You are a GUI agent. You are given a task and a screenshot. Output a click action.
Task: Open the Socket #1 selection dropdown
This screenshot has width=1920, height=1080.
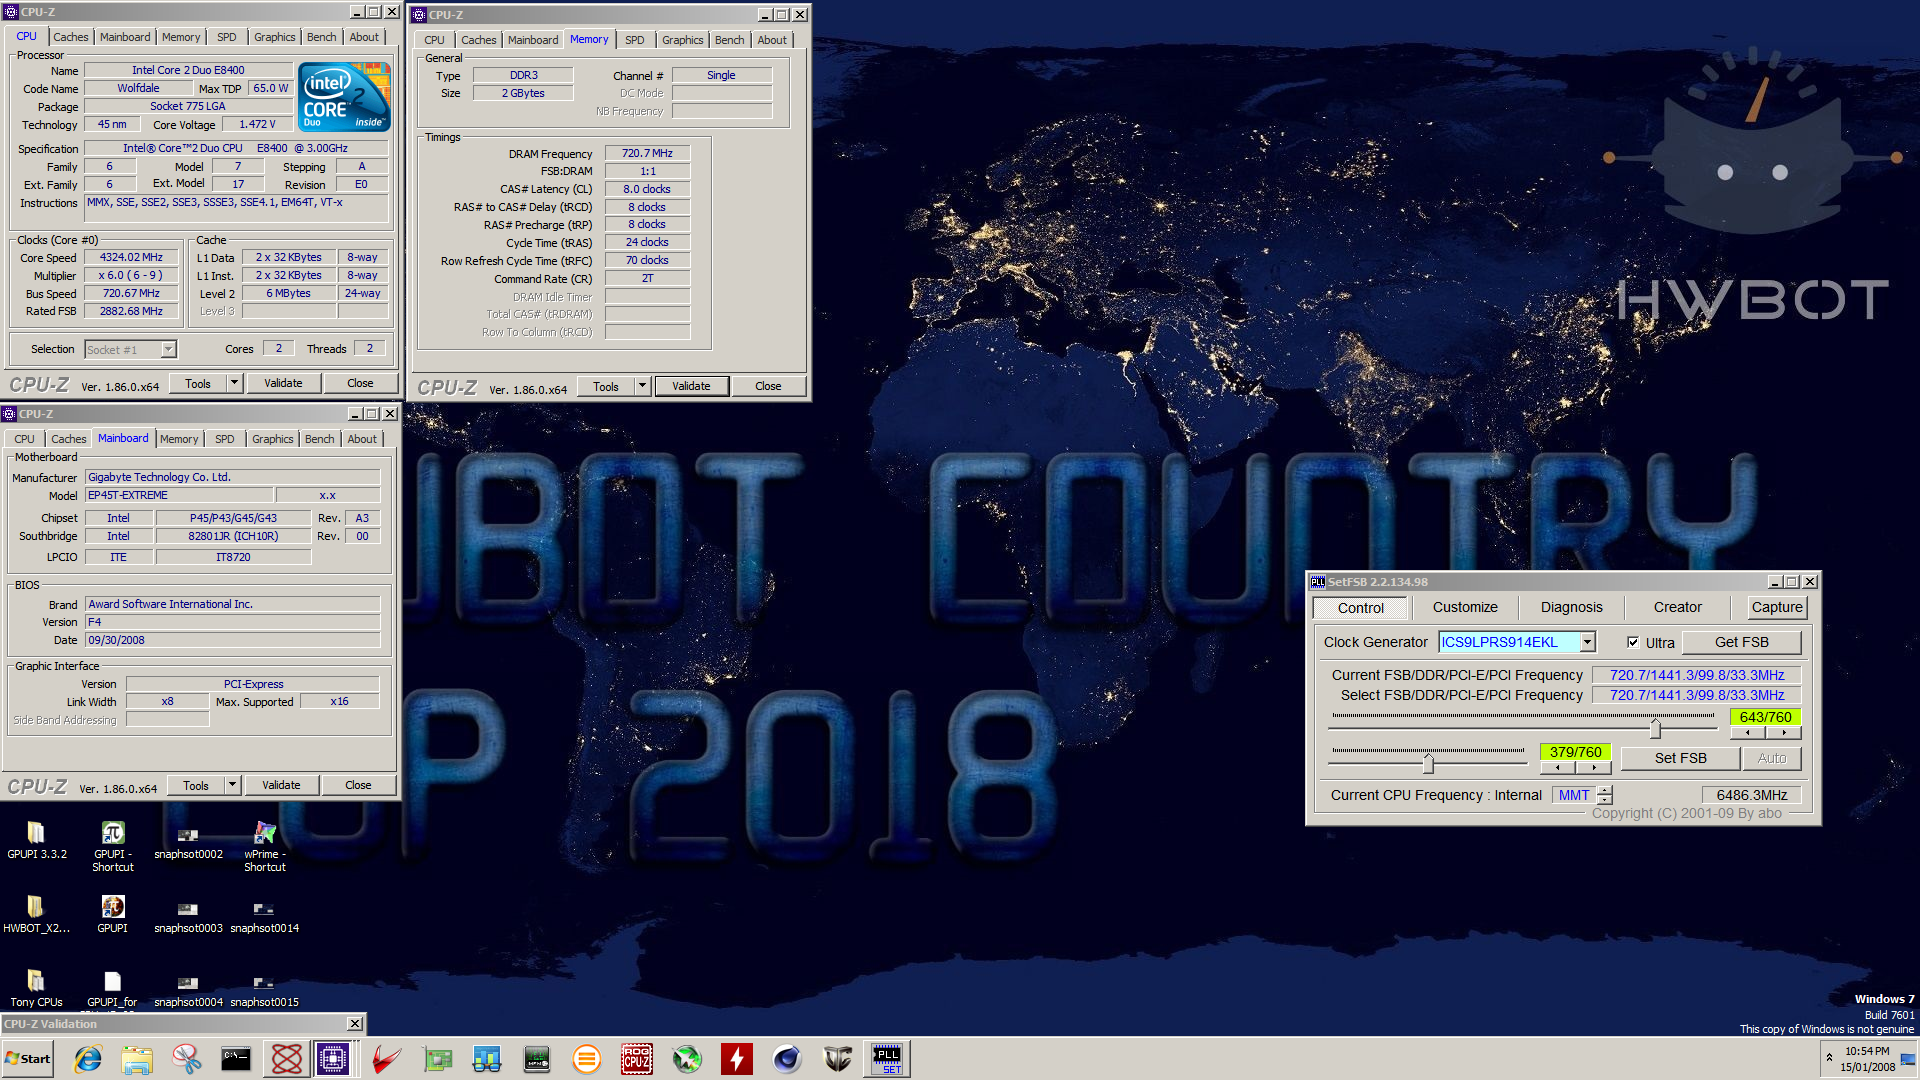click(x=168, y=349)
